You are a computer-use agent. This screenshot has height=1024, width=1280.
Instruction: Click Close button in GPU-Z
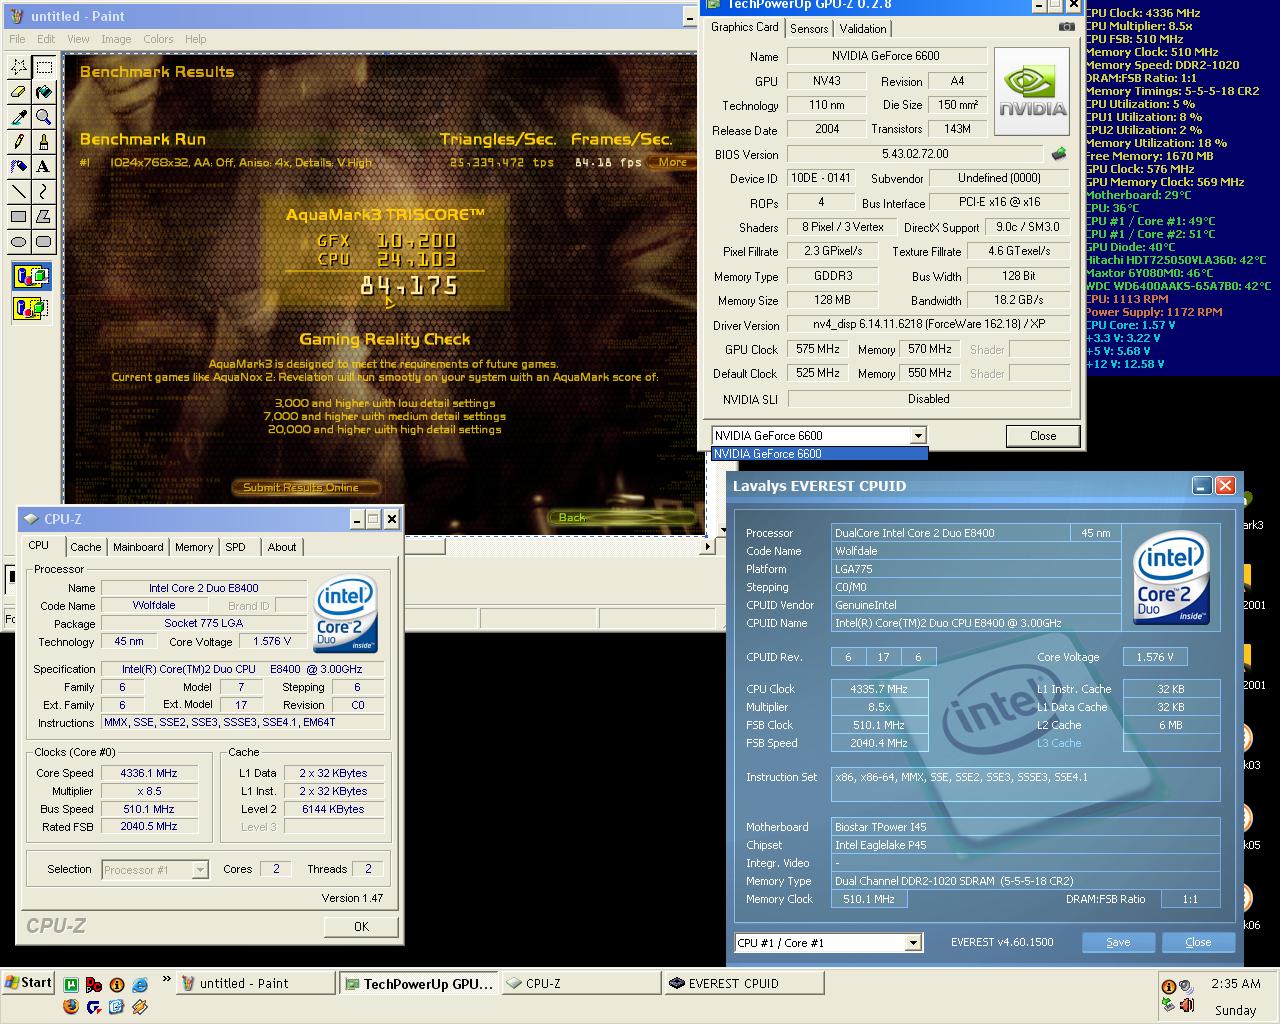1043,436
